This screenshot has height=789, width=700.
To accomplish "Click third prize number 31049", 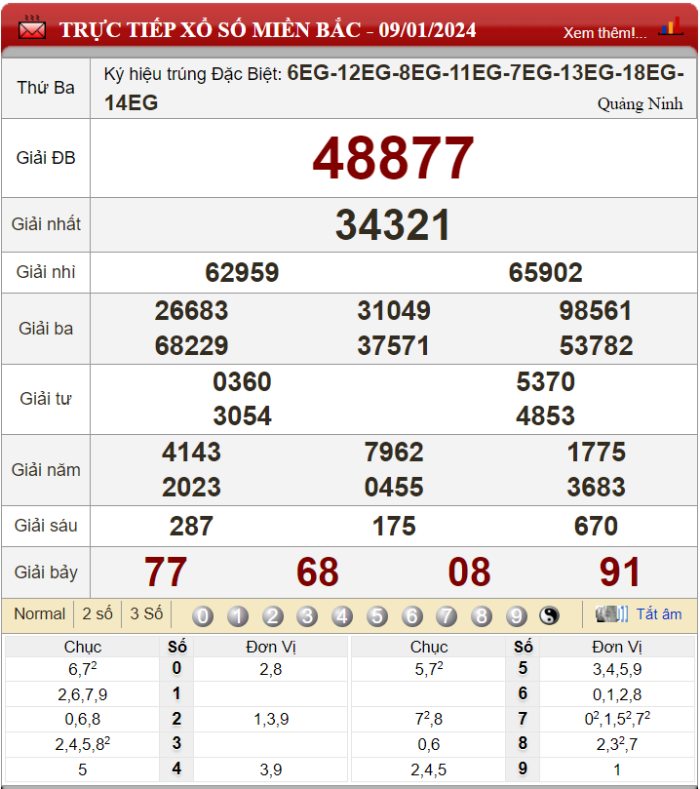I will [x=394, y=310].
